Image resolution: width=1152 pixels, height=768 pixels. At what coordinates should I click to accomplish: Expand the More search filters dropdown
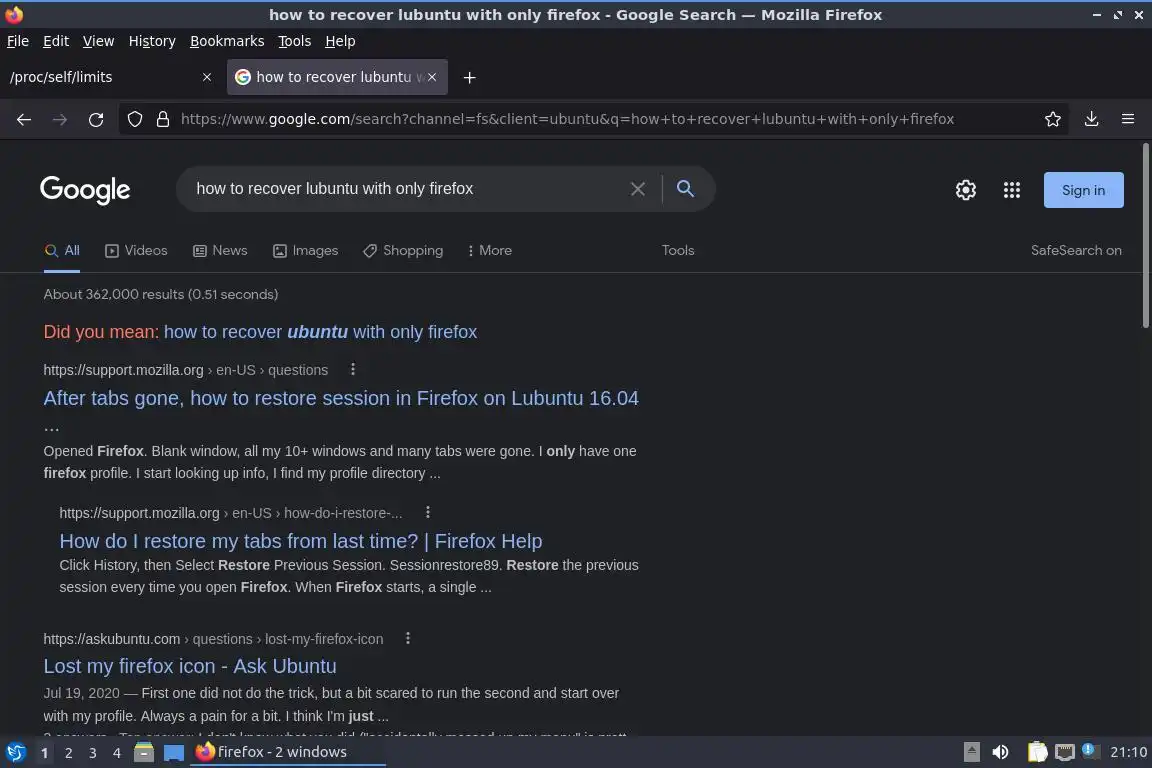coord(489,251)
